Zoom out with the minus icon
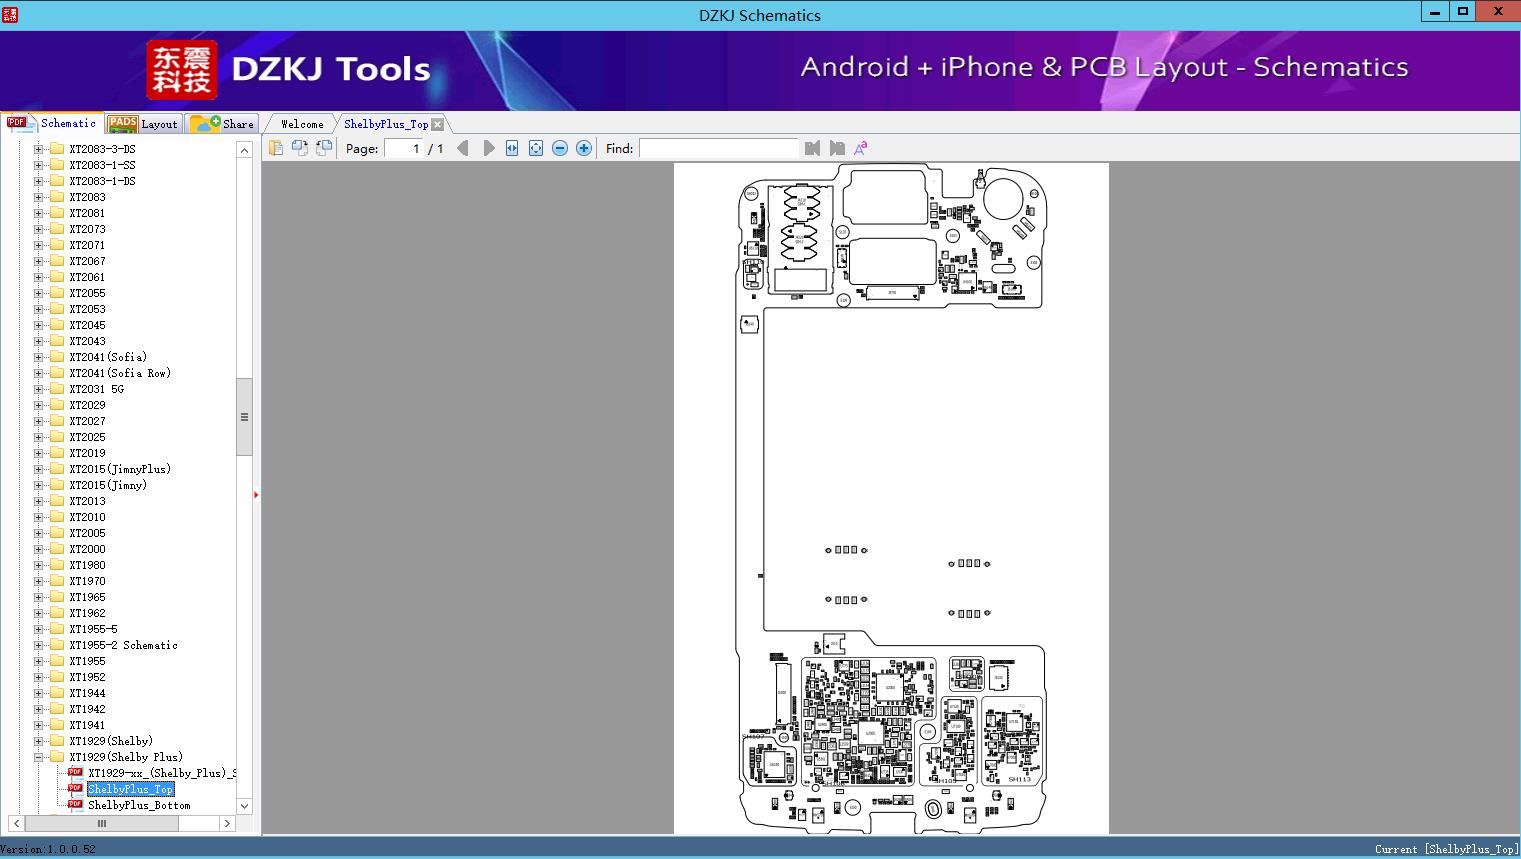This screenshot has height=859, width=1521. pos(560,148)
